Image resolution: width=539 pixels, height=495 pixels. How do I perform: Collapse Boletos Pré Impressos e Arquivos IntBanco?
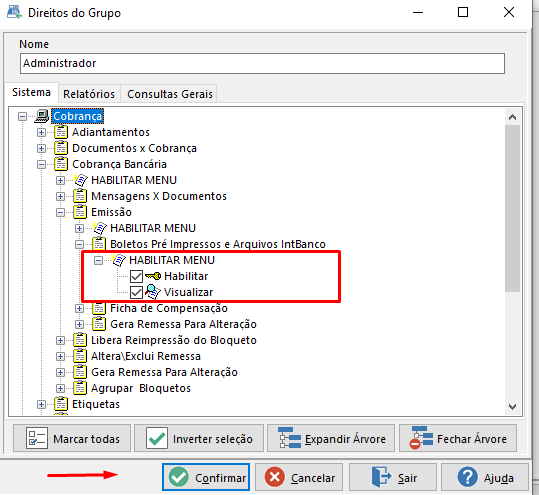tap(79, 244)
